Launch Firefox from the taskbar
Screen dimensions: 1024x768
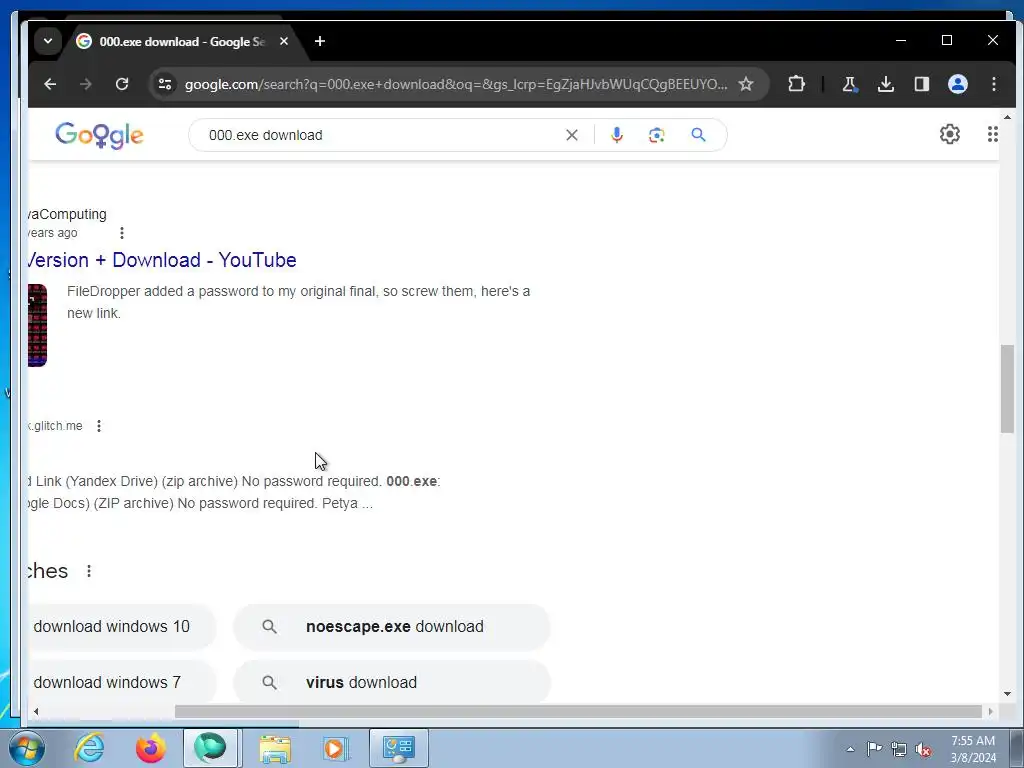151,748
